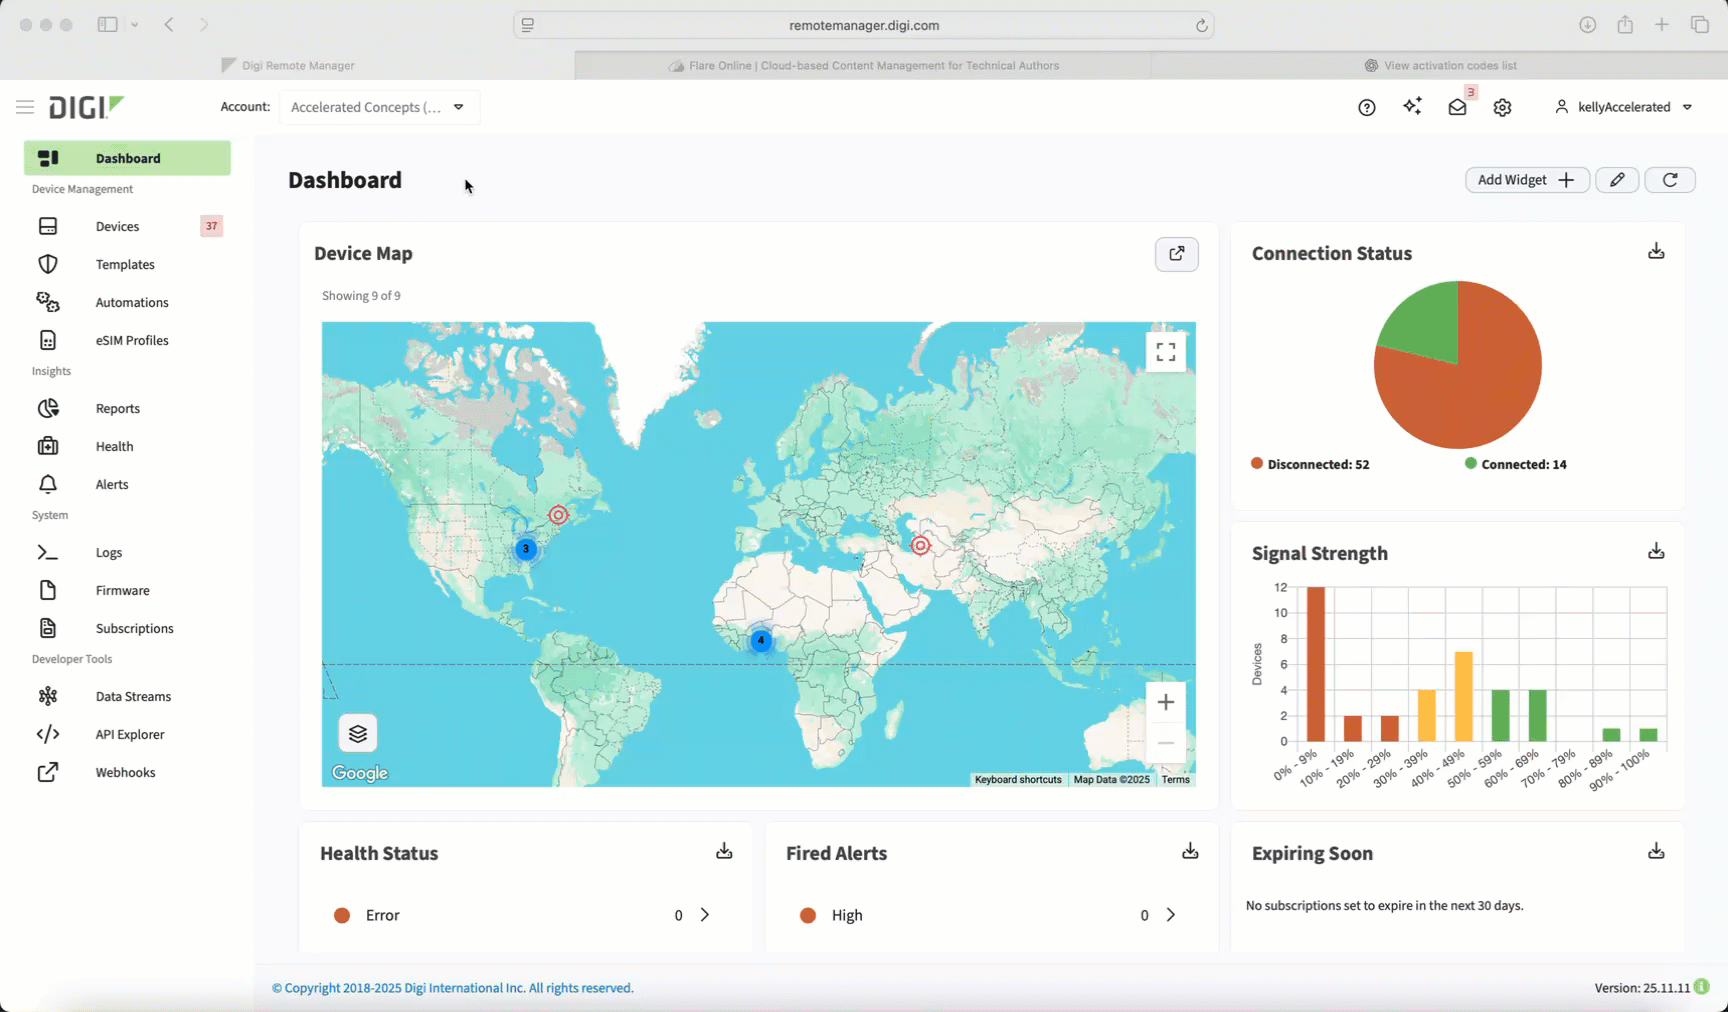The image size is (1728, 1012).
Task: Toggle the hamburger sidebar menu
Action: coord(25,107)
